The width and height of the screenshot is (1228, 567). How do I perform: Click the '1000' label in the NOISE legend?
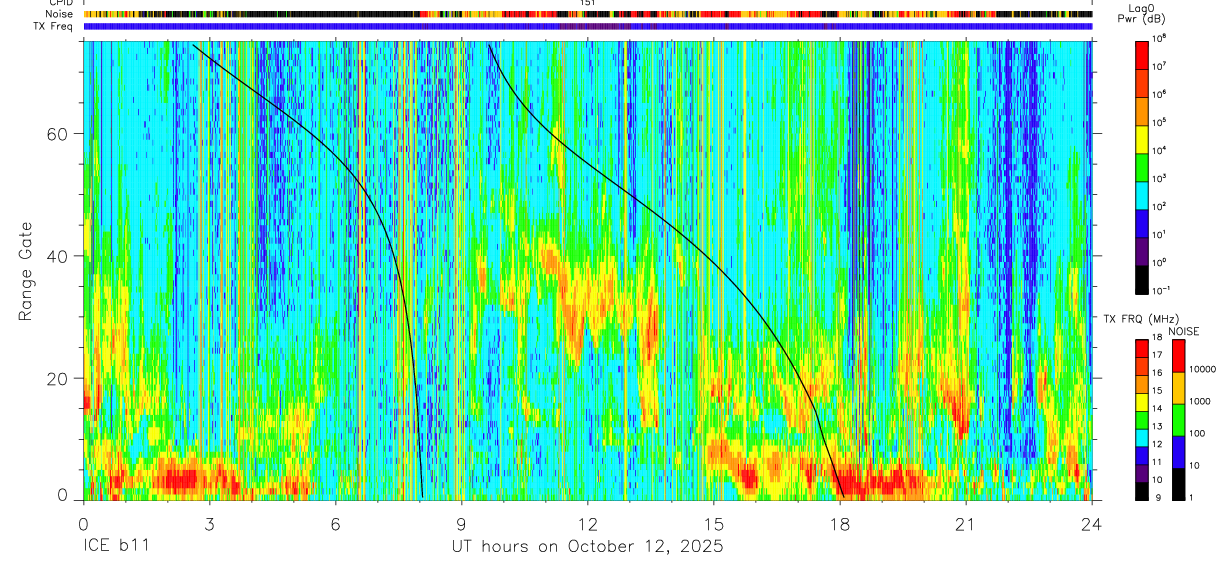(x=1200, y=401)
